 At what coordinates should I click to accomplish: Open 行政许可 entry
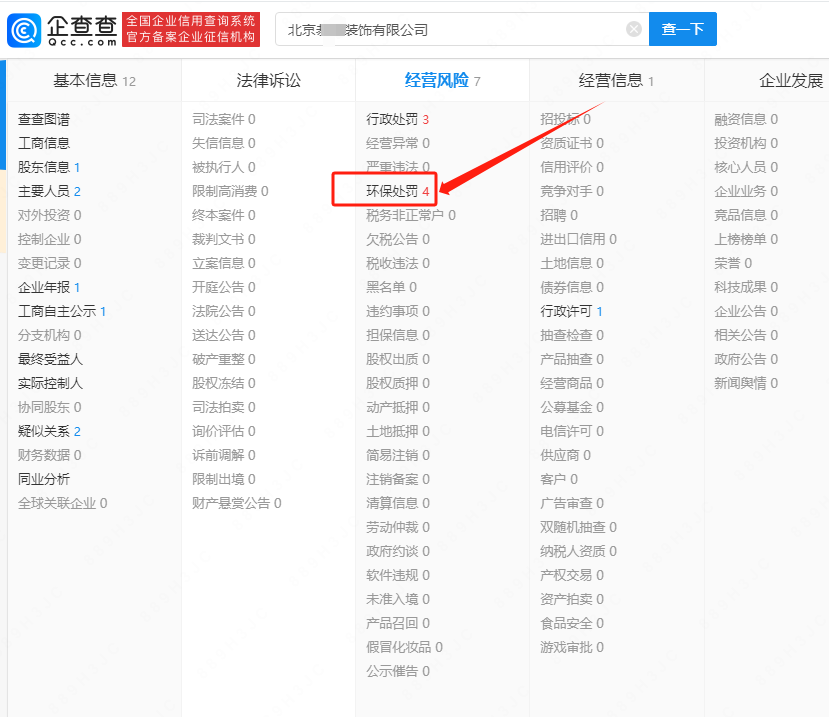(572, 311)
